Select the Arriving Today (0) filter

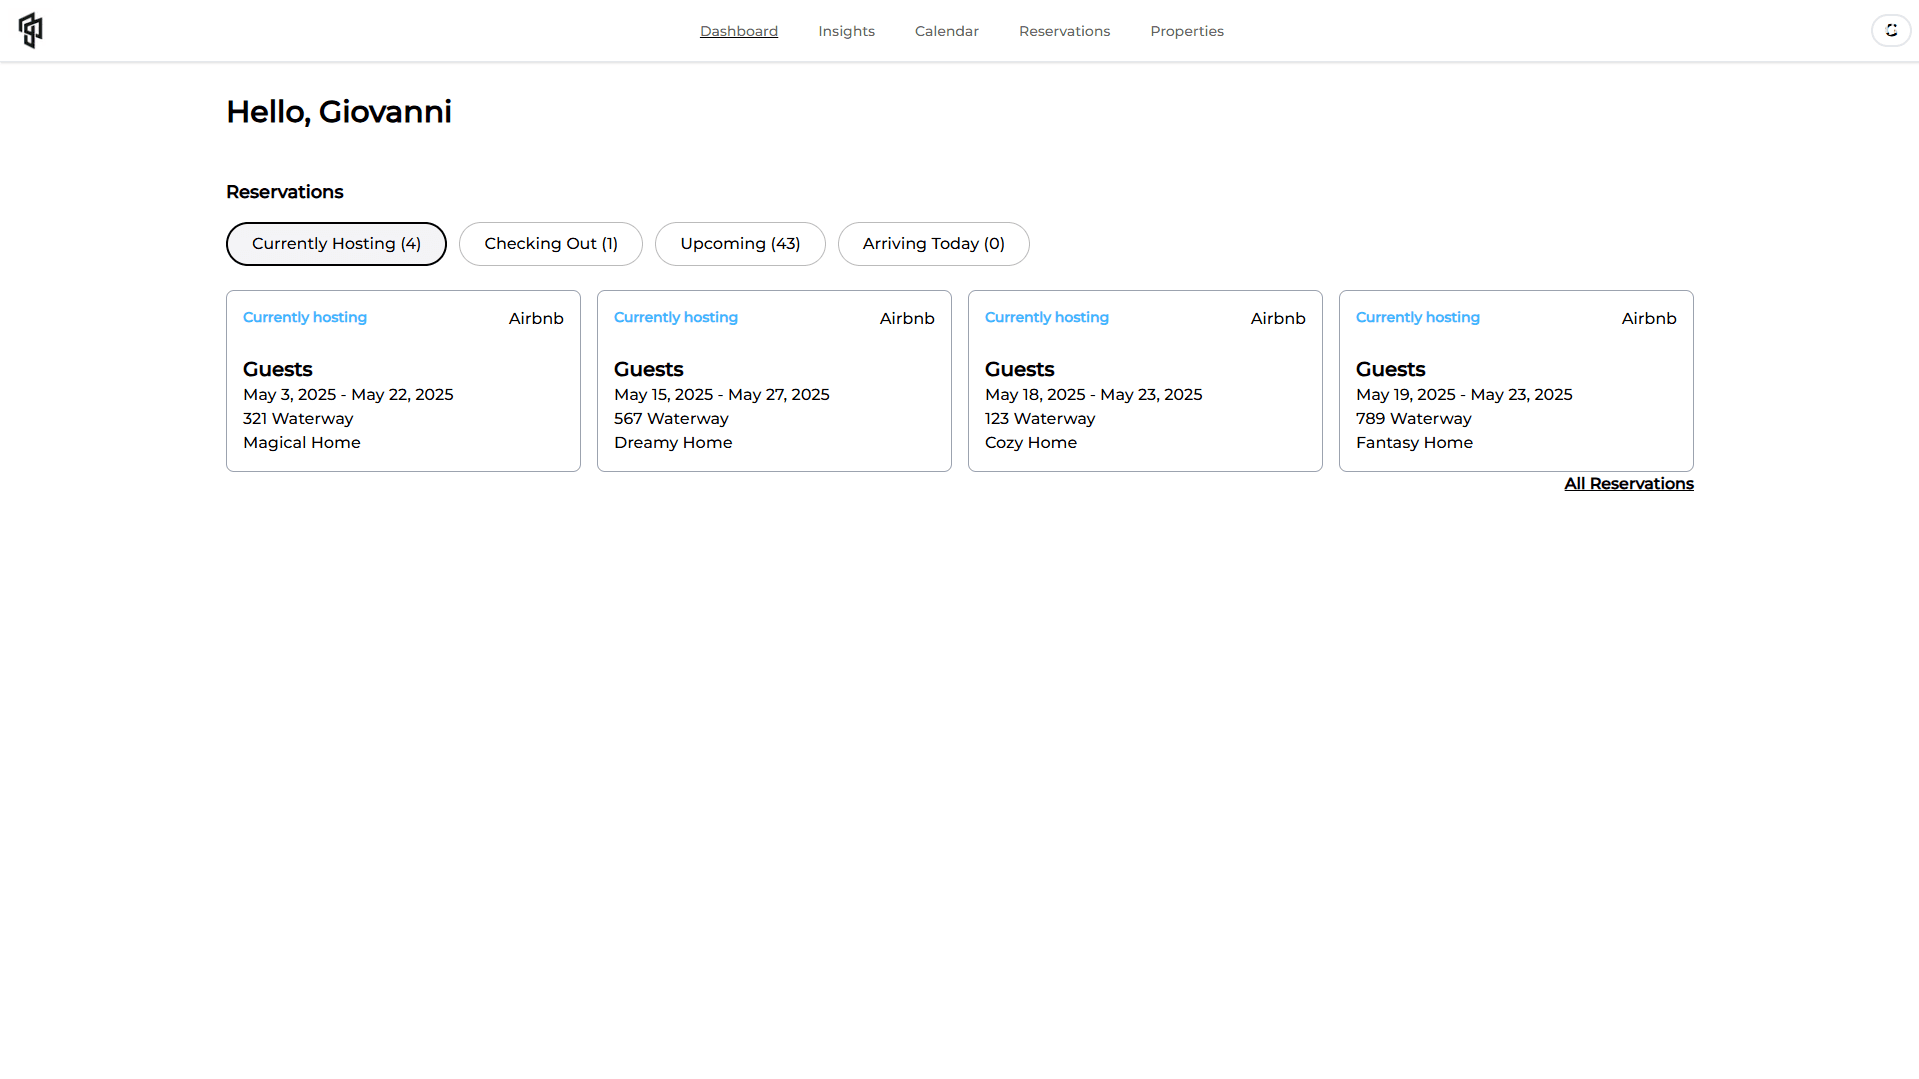pyautogui.click(x=933, y=244)
